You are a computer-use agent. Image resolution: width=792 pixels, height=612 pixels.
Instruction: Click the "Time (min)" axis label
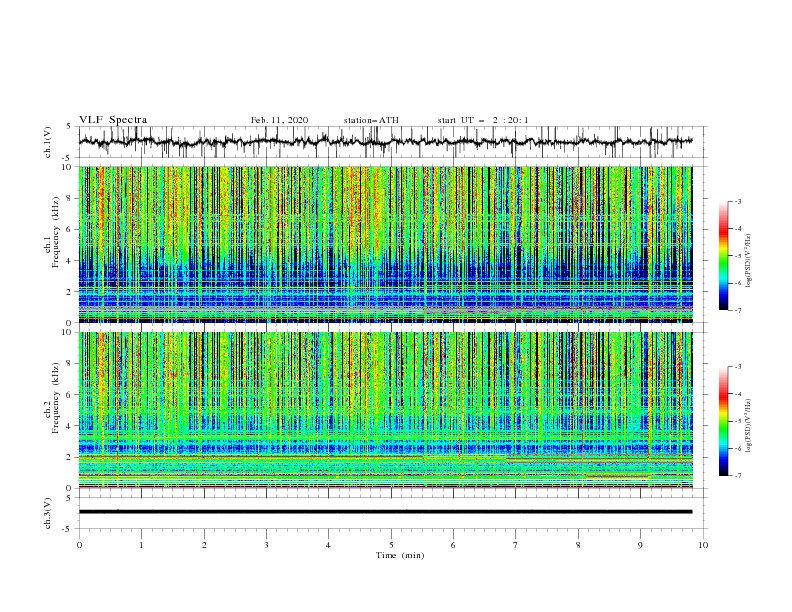point(400,555)
